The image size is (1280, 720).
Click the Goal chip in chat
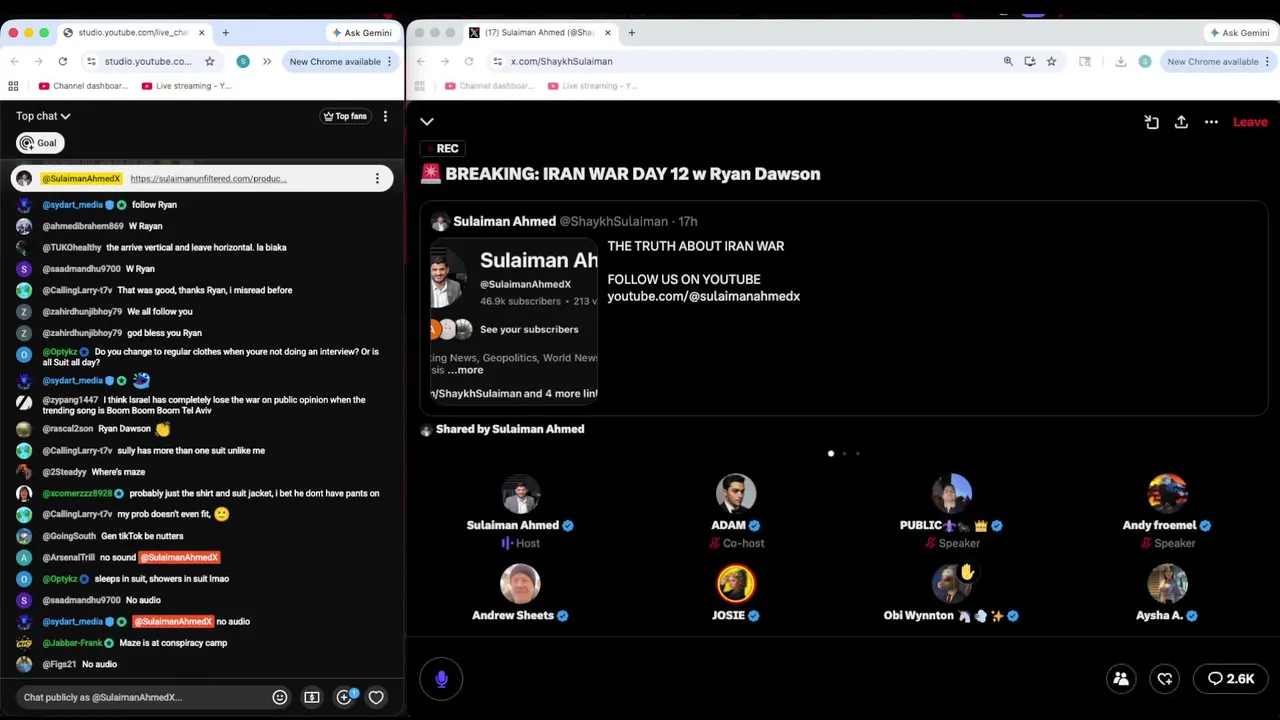(x=40, y=143)
